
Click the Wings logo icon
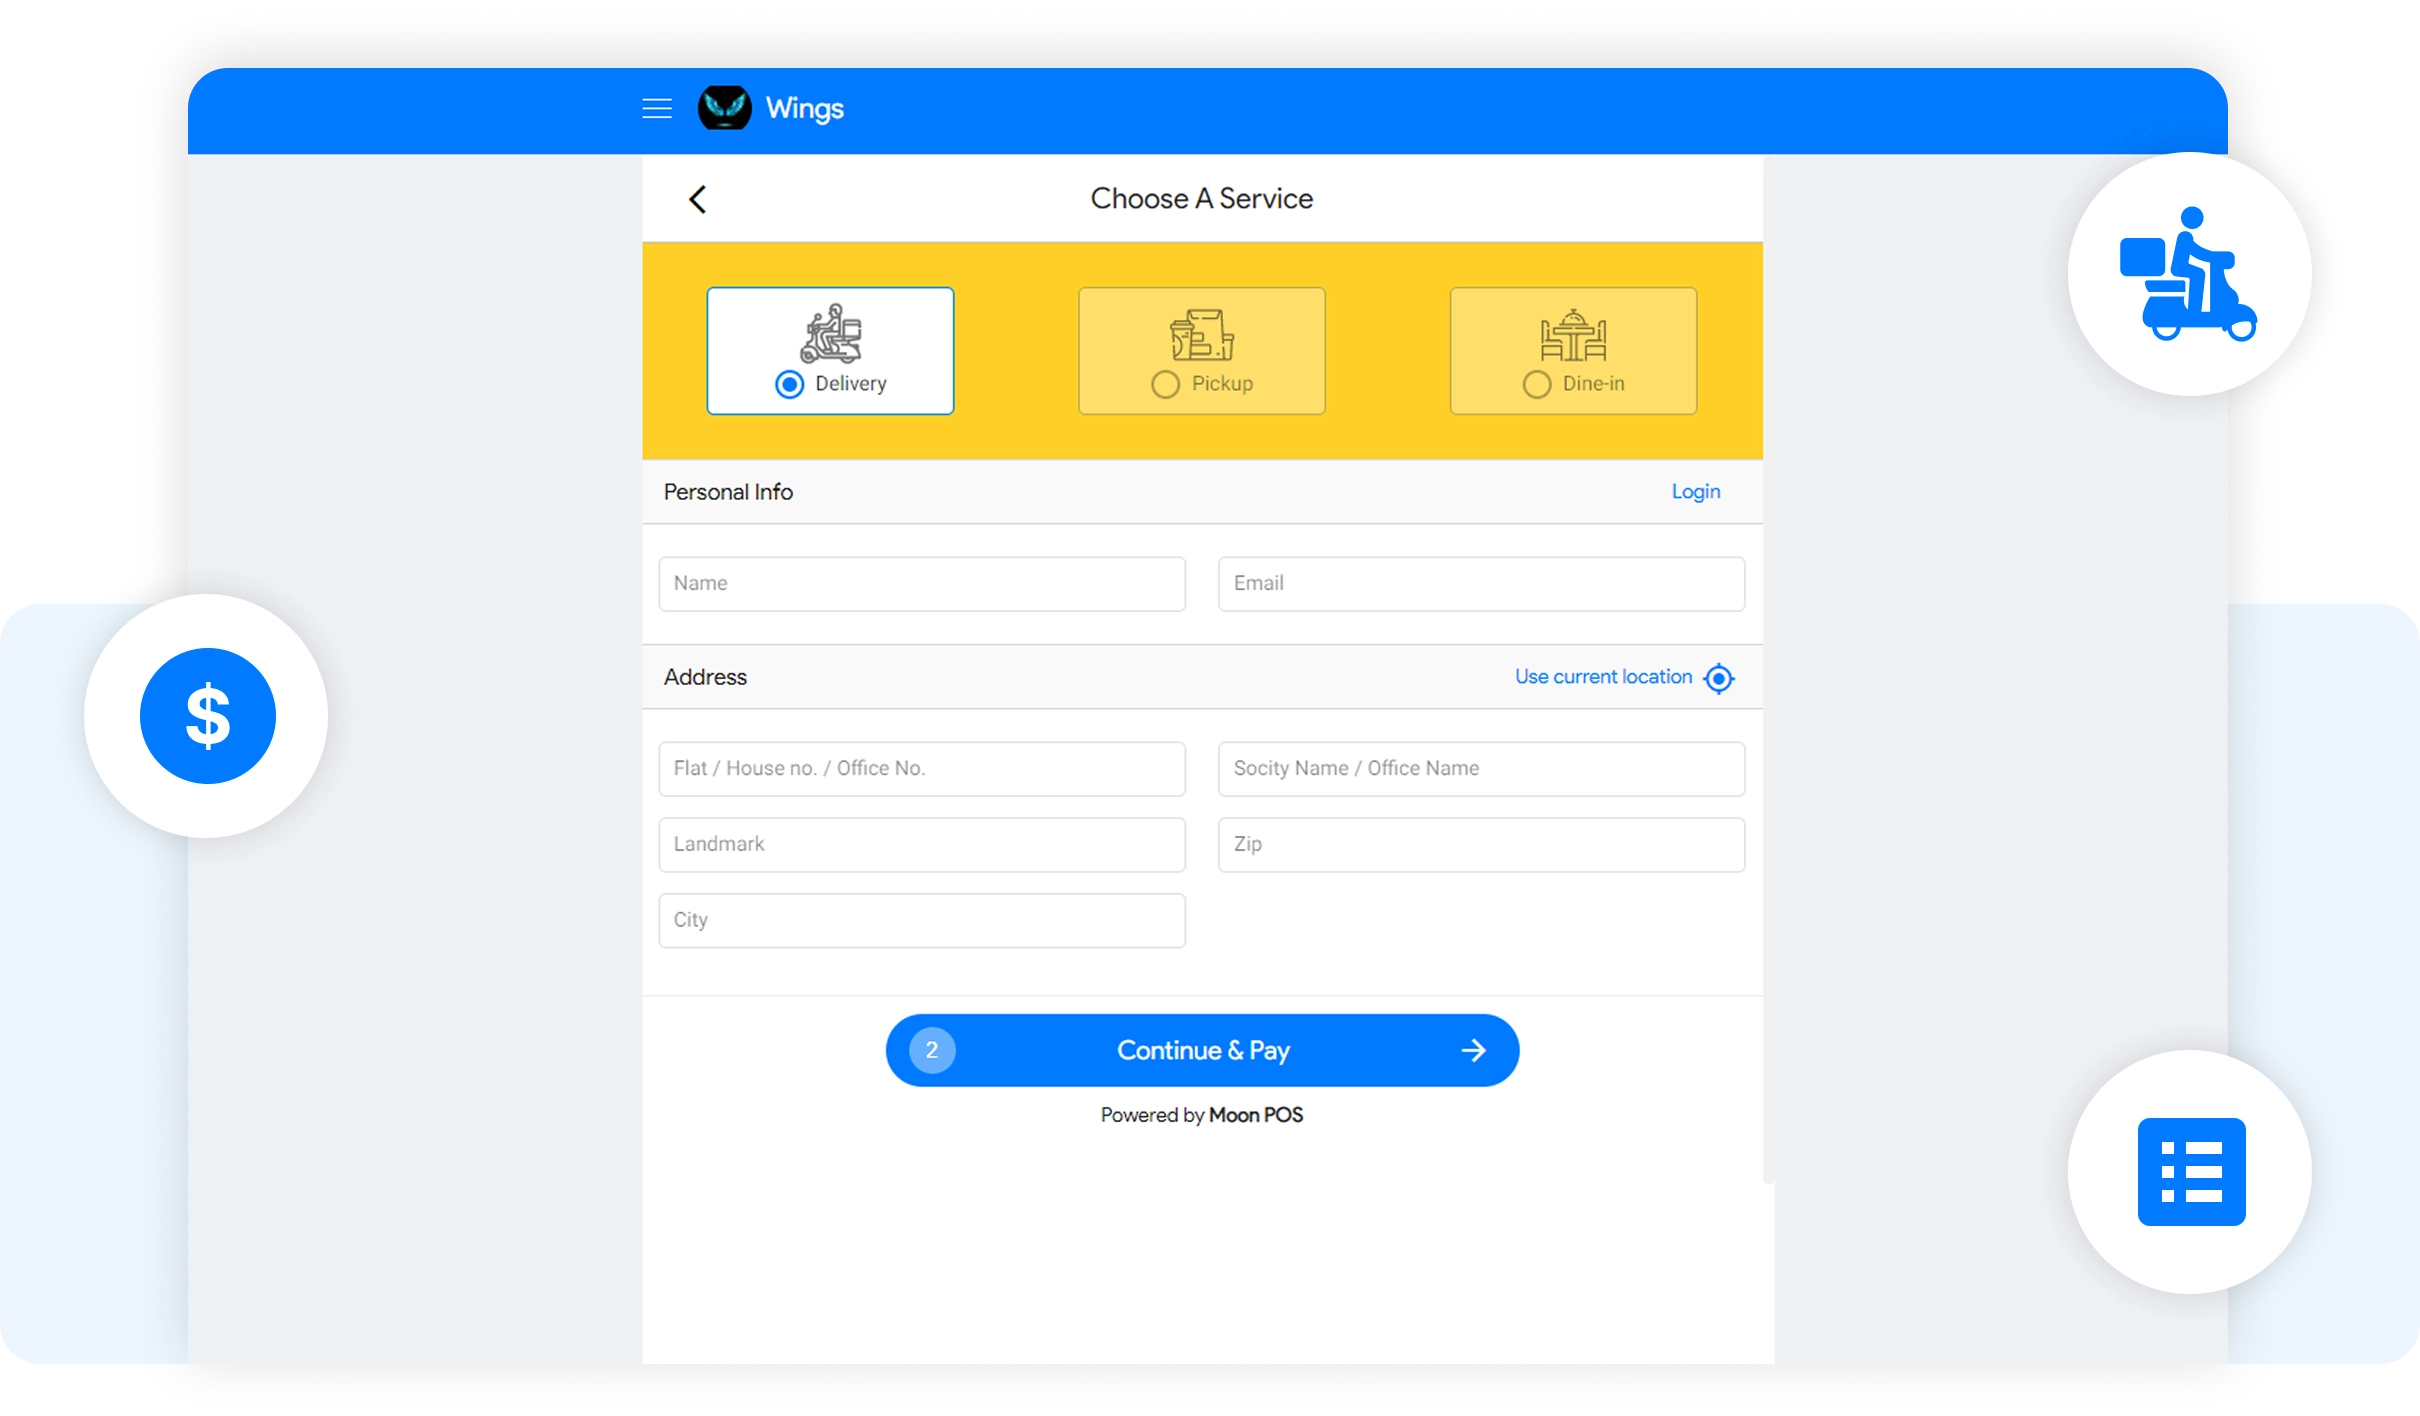tap(724, 108)
